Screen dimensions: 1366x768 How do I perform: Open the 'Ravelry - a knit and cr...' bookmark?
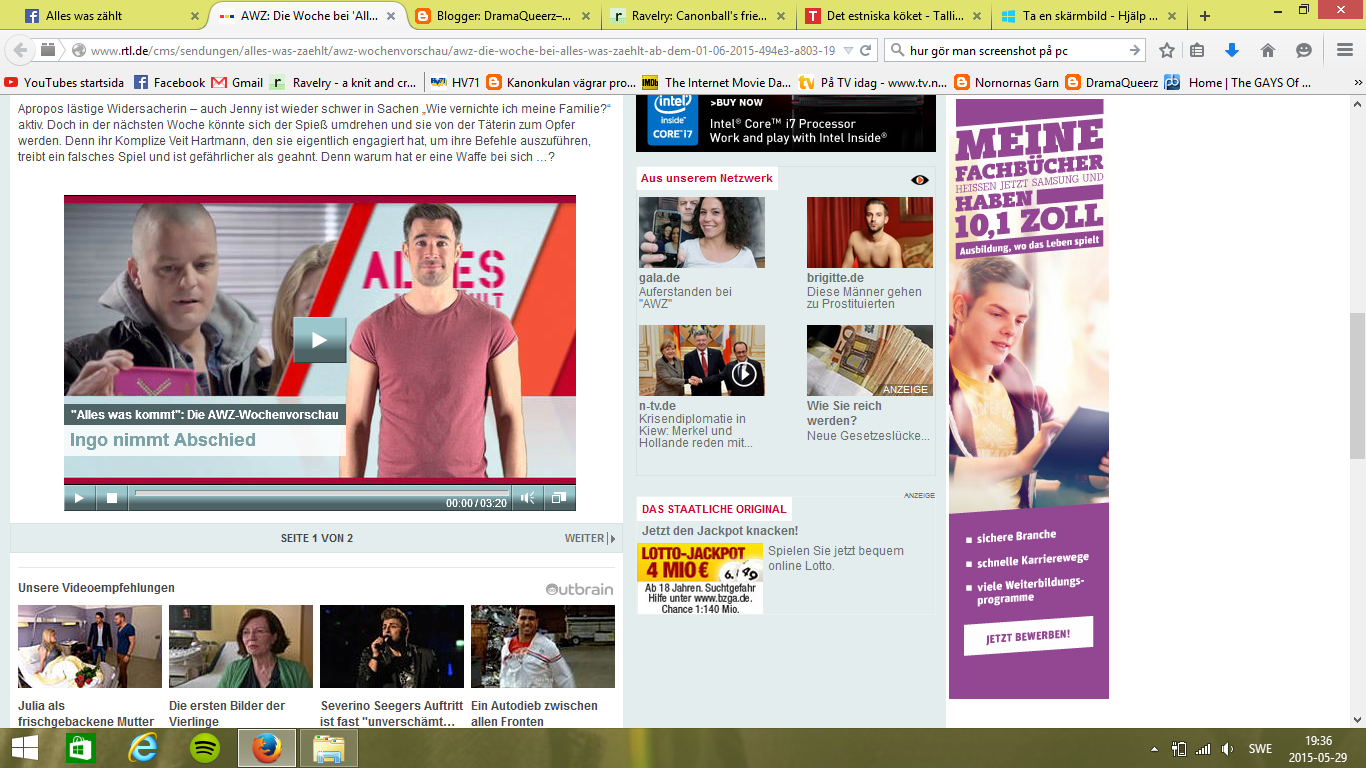click(x=343, y=83)
